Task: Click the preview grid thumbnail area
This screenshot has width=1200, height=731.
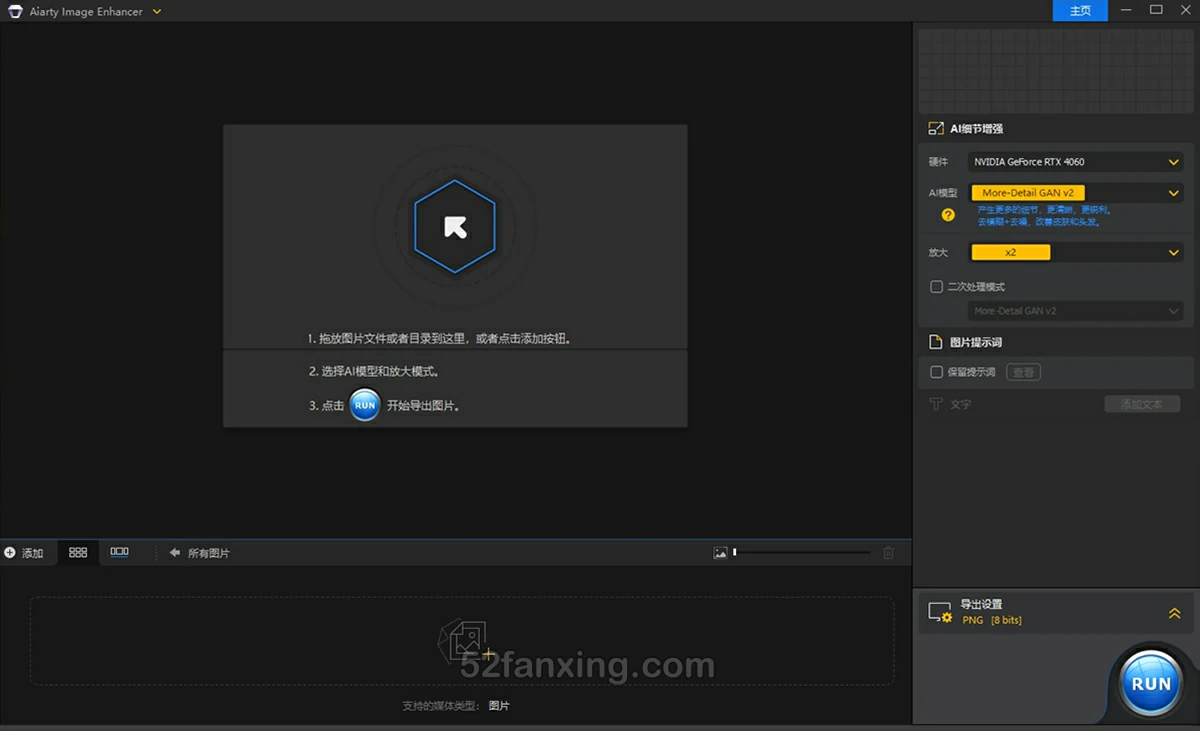Action: tap(1055, 70)
